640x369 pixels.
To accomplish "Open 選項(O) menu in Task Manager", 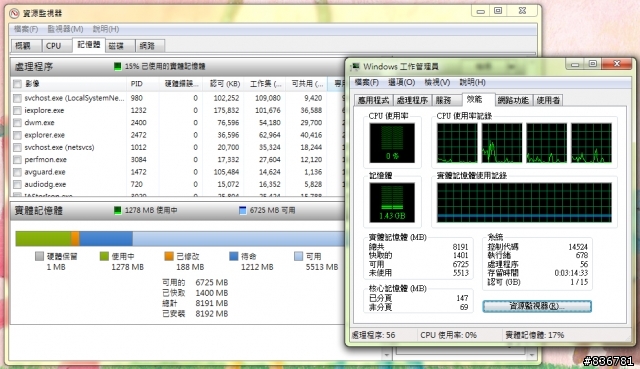I will 402,82.
